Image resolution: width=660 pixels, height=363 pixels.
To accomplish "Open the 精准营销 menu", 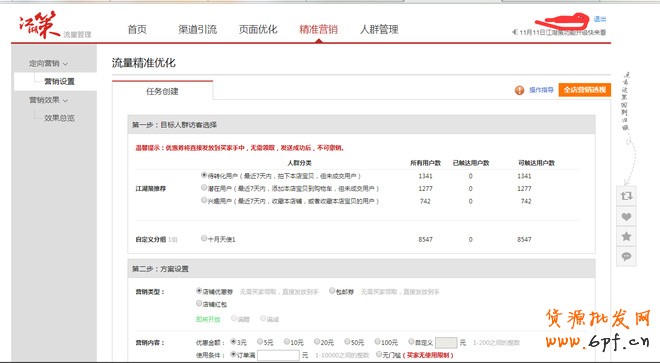I will (x=319, y=29).
